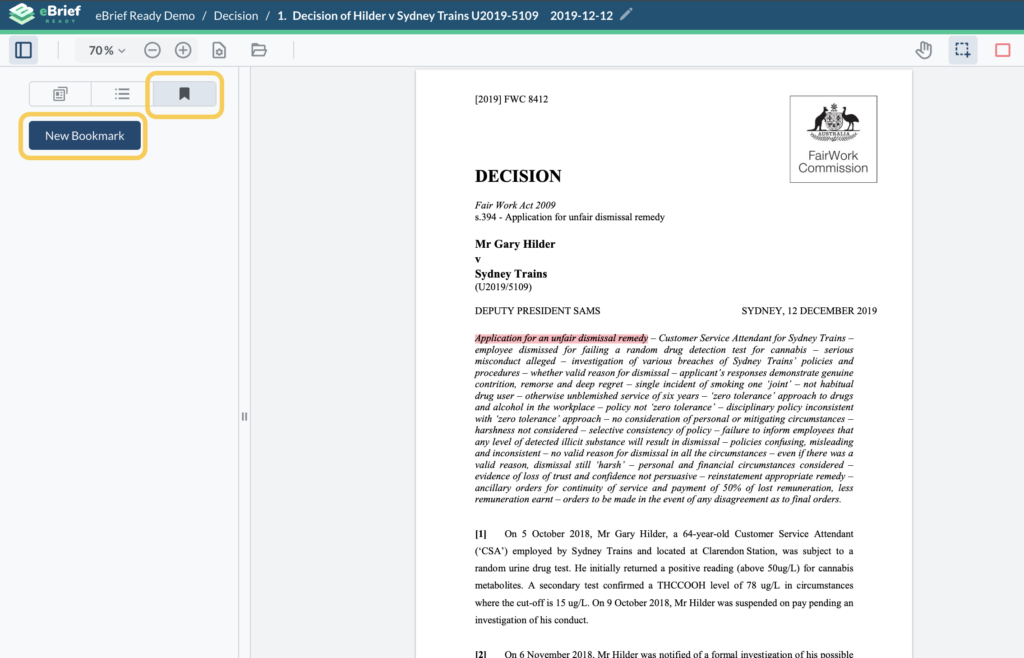Go to the Decision breadcrumb
Image resolution: width=1024 pixels, height=658 pixels.
point(236,16)
